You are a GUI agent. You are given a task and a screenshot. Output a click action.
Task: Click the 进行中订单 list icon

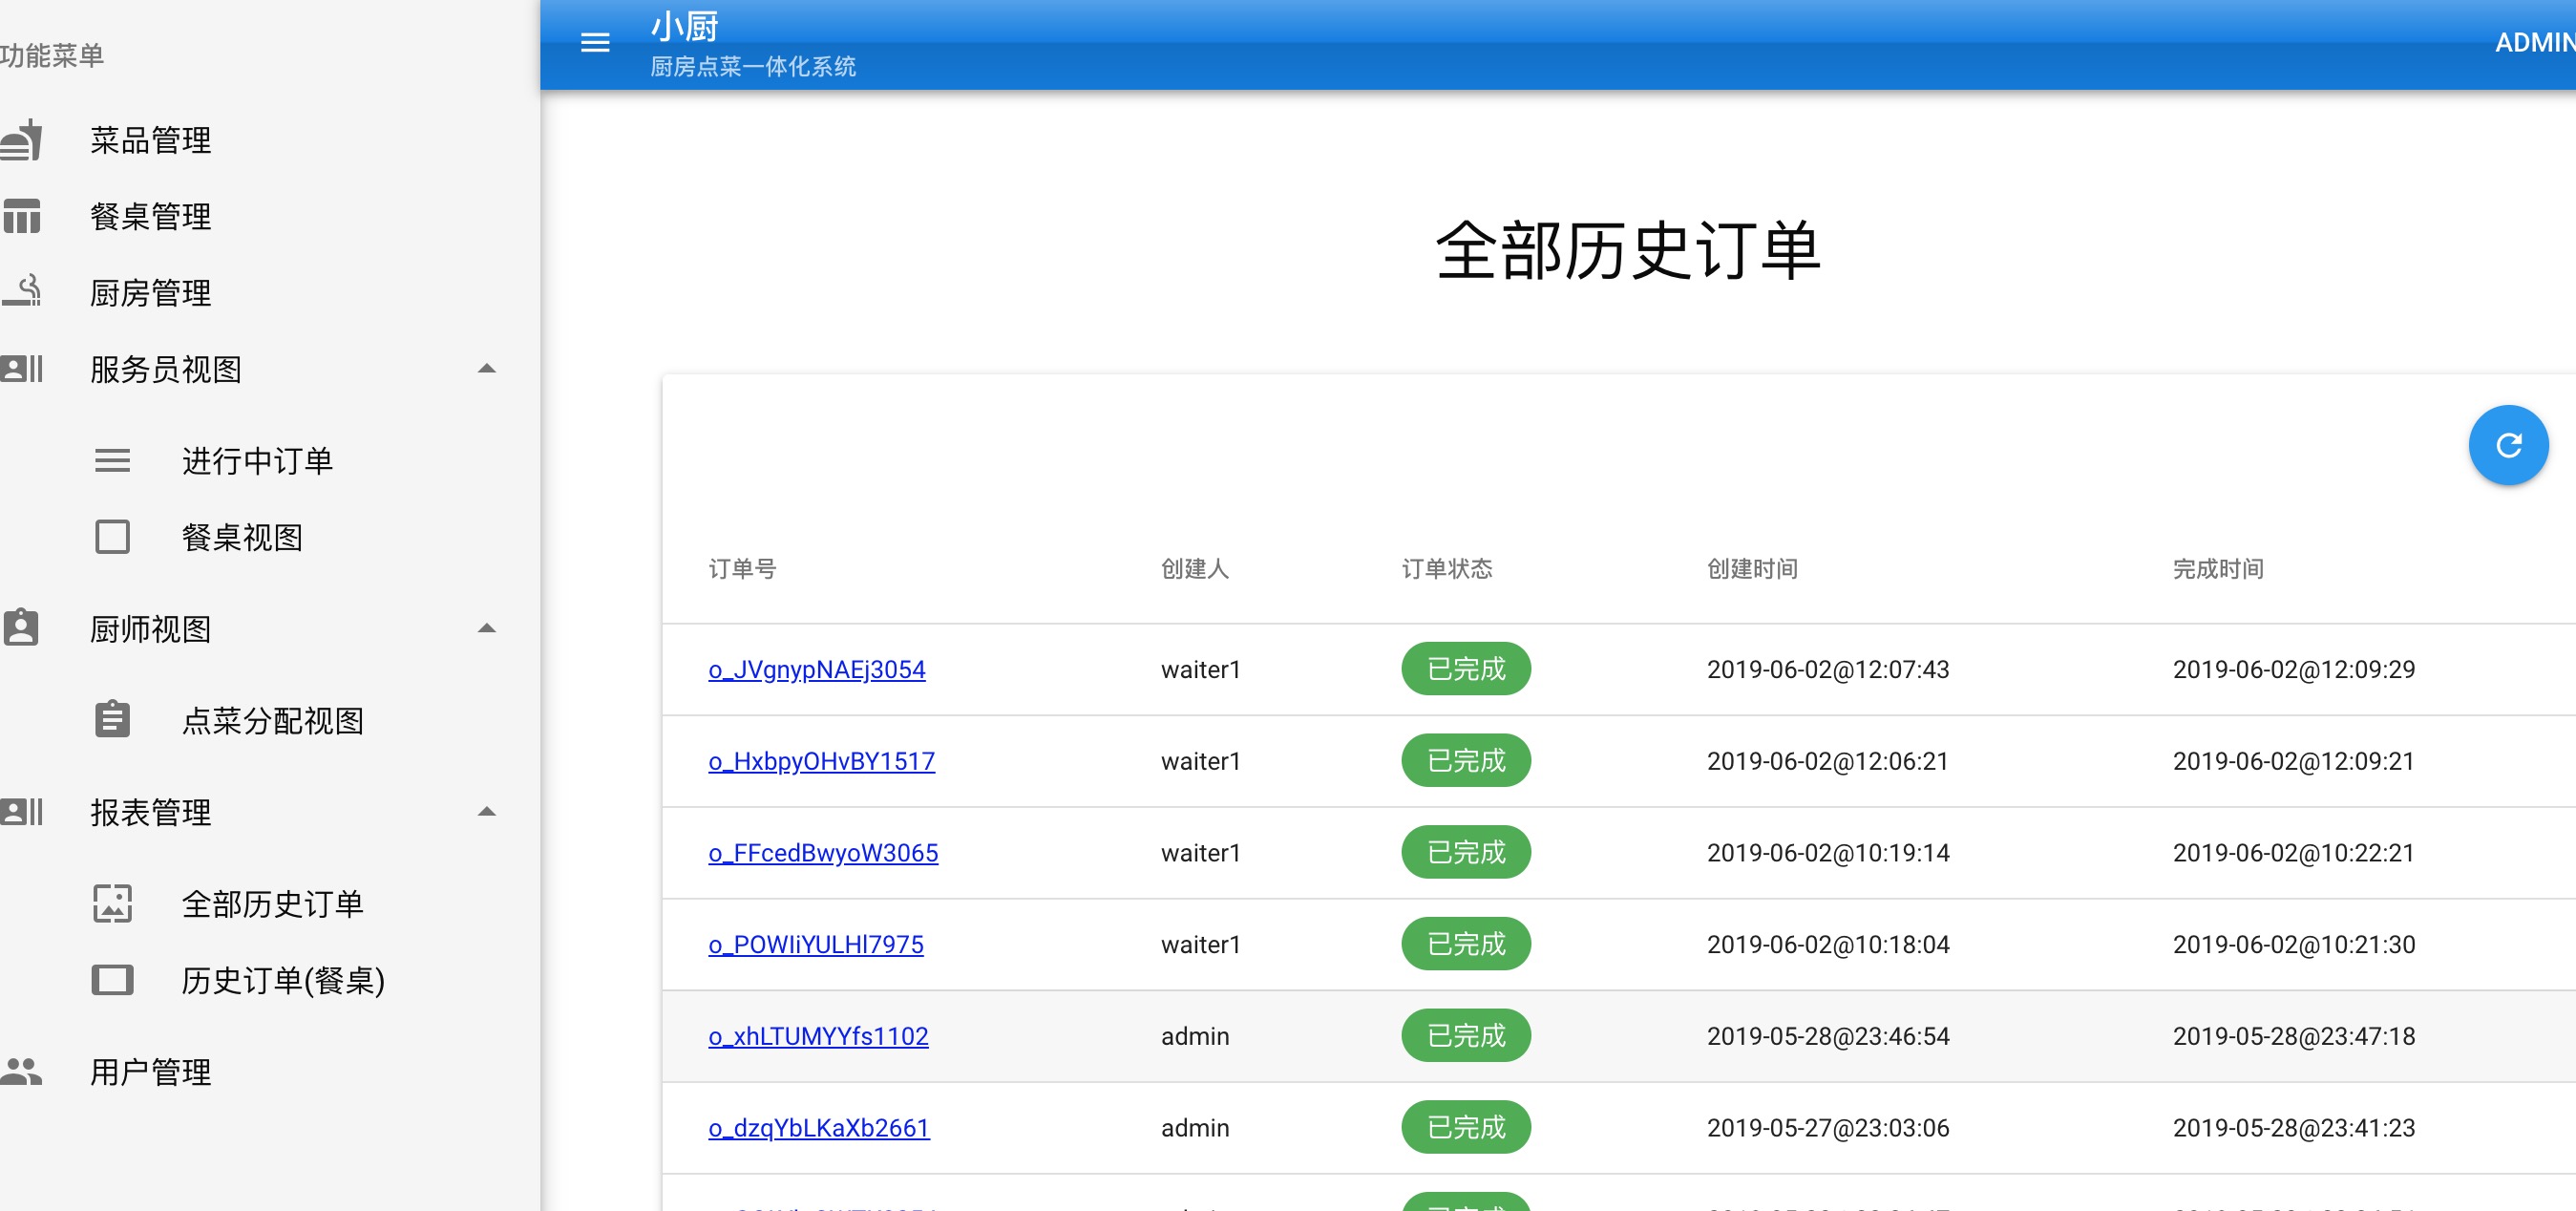click(x=112, y=461)
